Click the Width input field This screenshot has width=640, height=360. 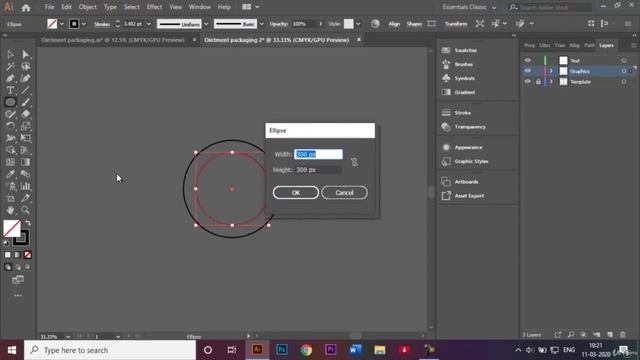click(x=318, y=154)
